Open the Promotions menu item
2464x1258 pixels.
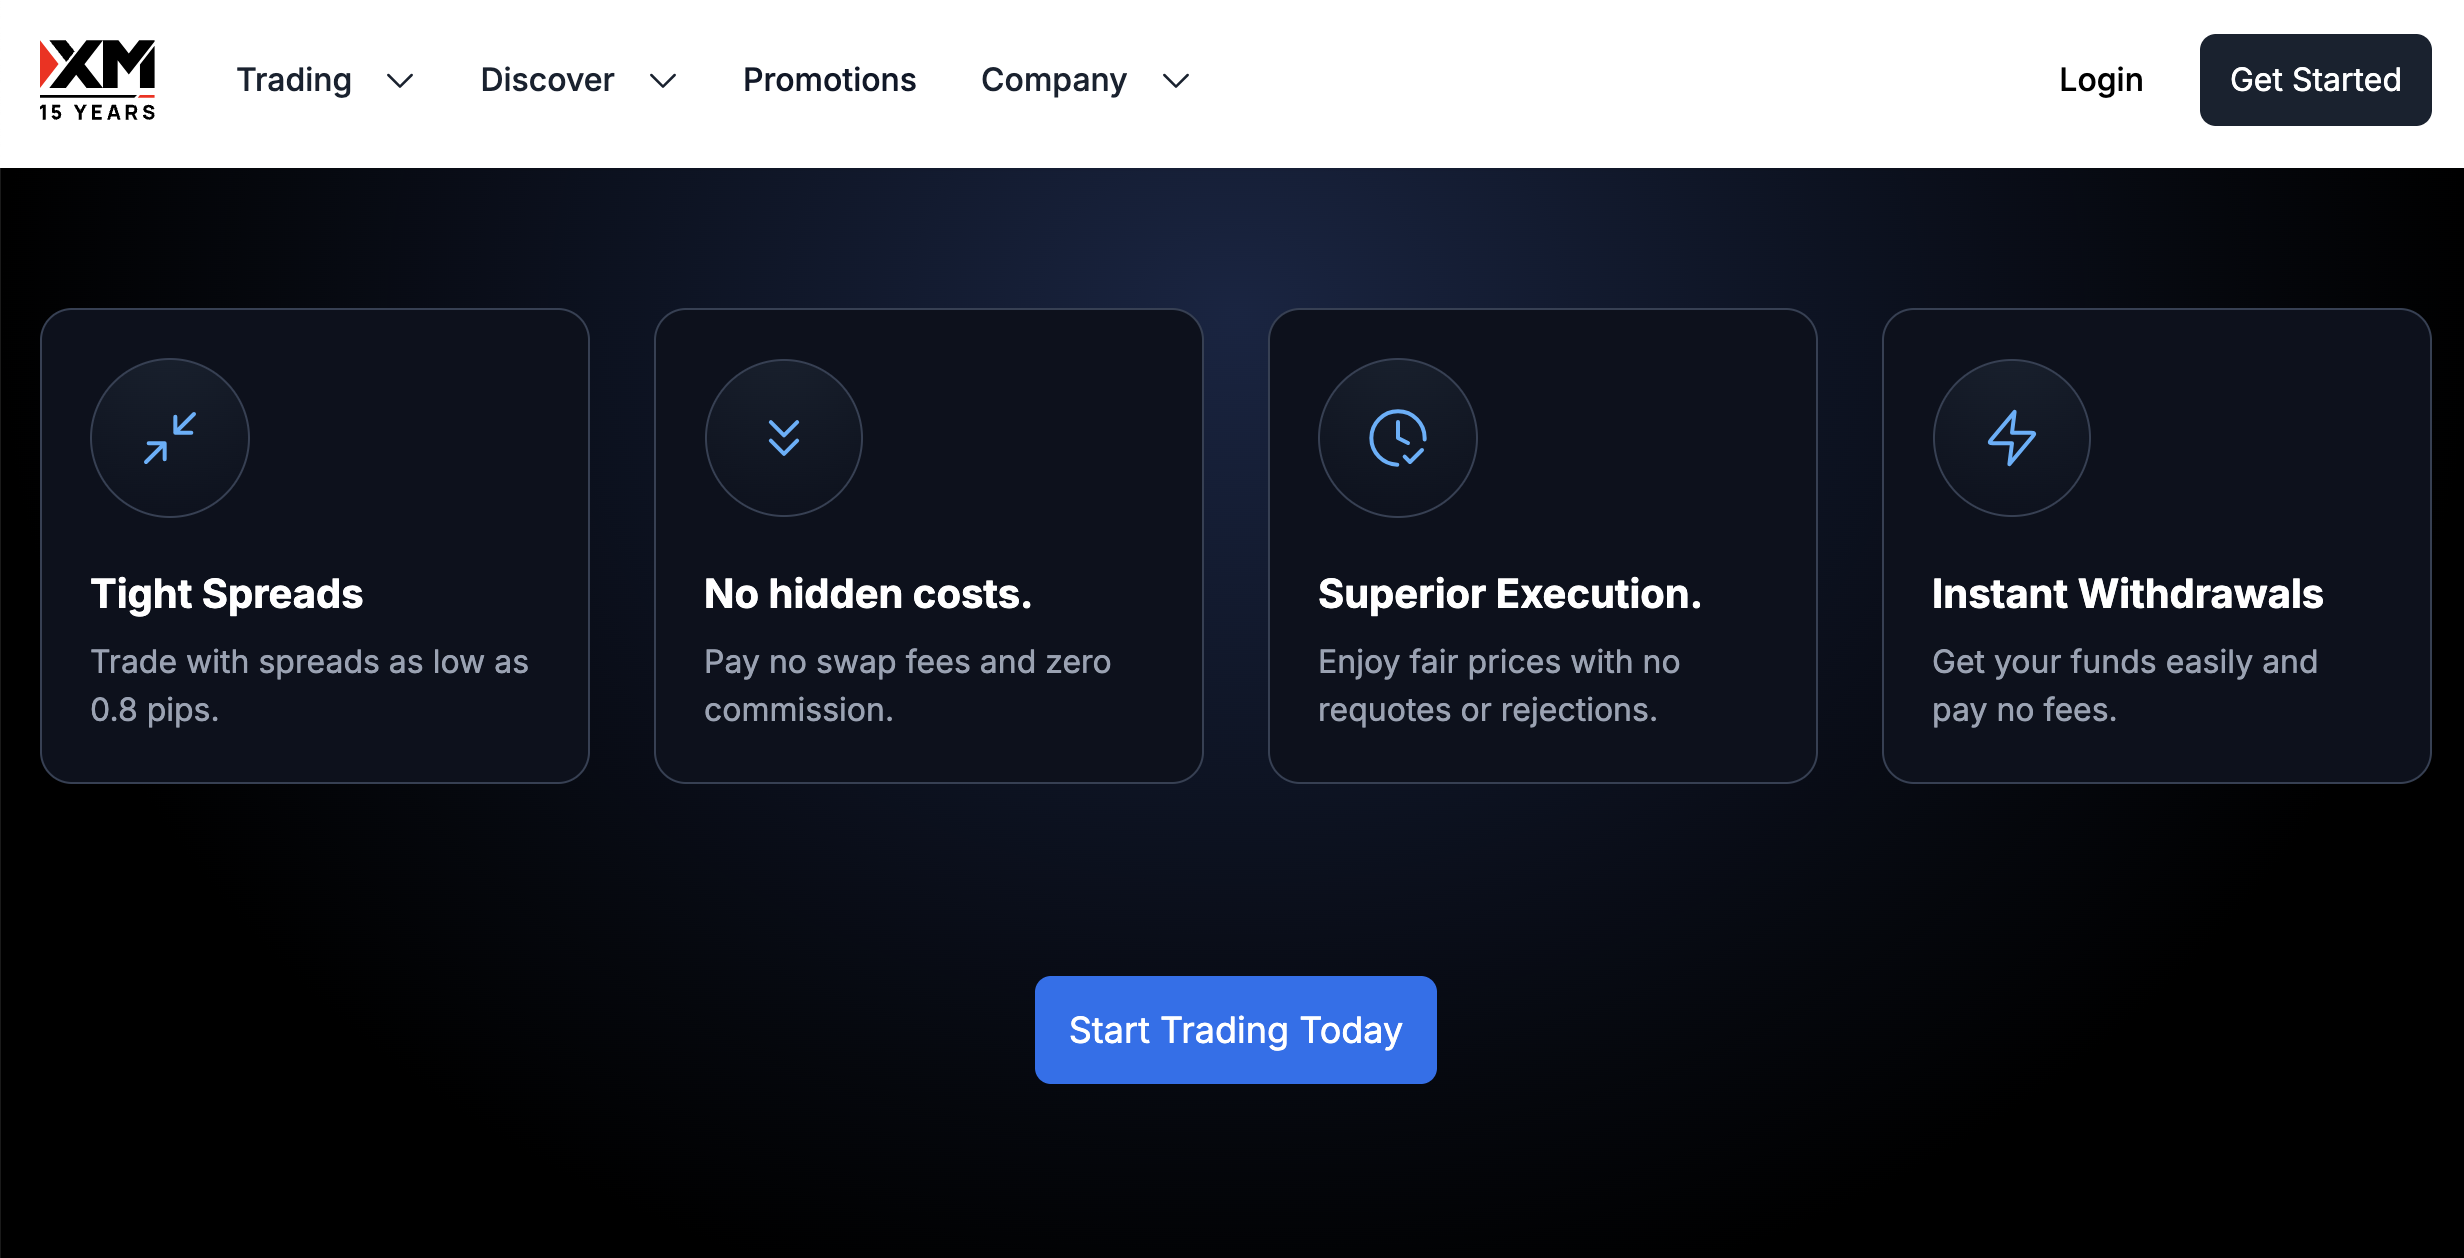coord(829,80)
